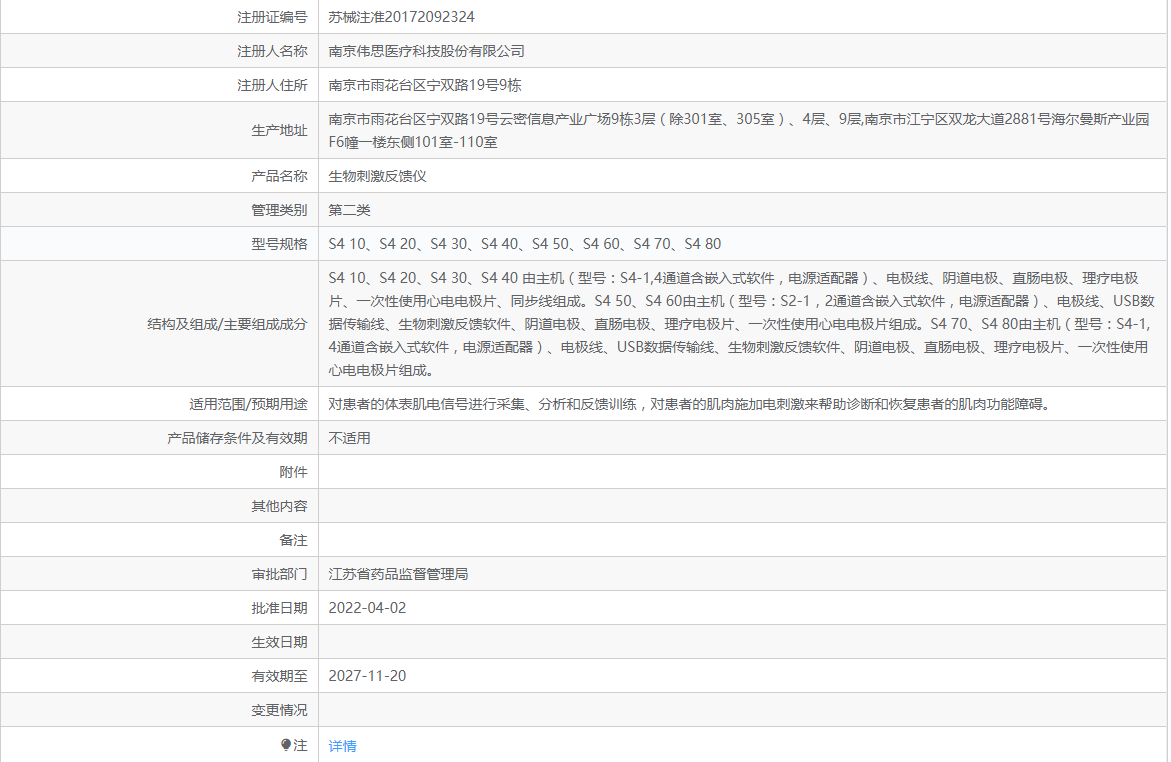The height and width of the screenshot is (762, 1171).
Task: Click the 注册证编号 label
Action: point(272,16)
